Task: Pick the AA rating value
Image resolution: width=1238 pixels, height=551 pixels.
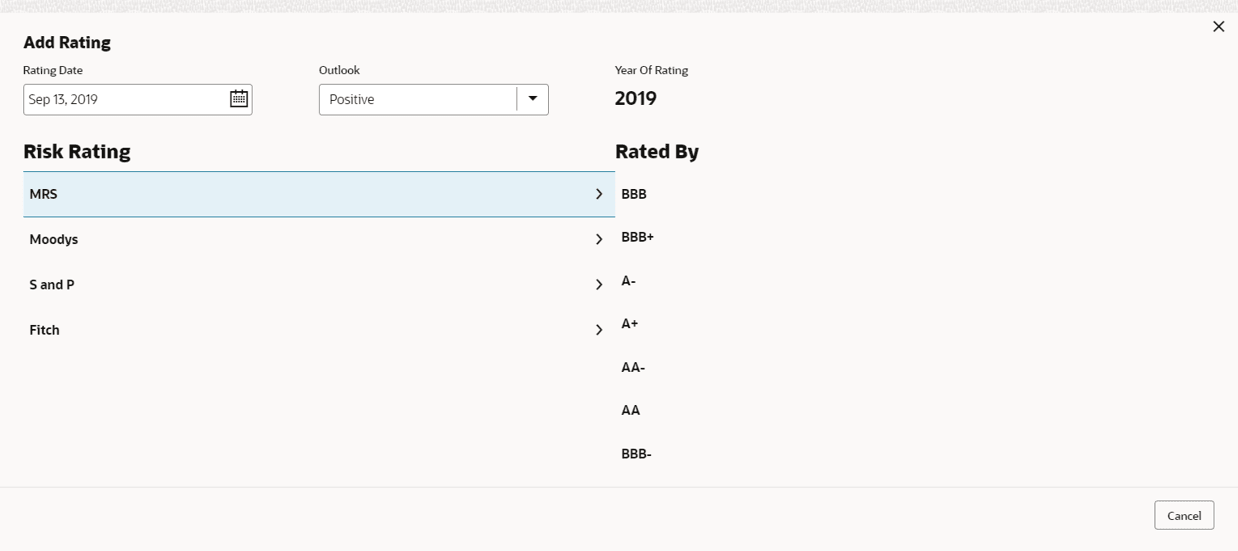Action: coord(630,410)
